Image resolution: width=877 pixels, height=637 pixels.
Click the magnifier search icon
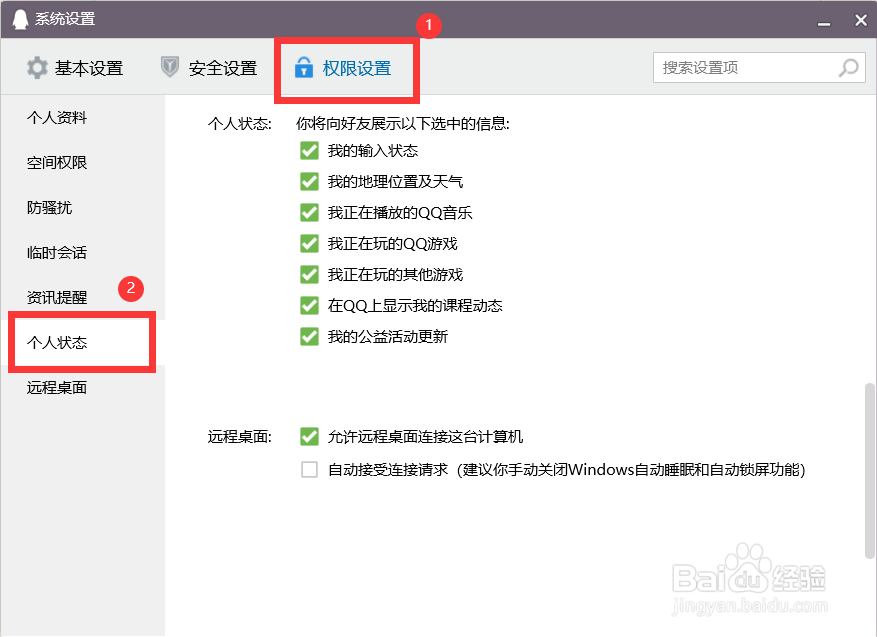[x=848, y=68]
